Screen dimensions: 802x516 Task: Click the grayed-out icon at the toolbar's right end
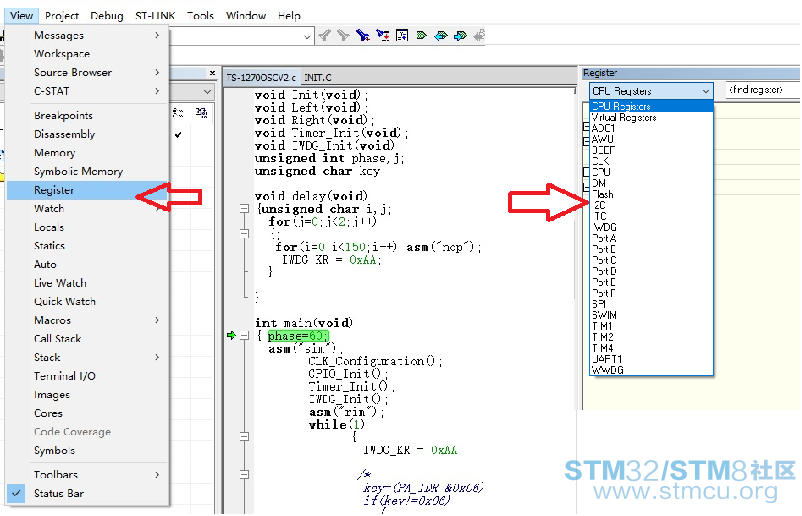(x=479, y=35)
